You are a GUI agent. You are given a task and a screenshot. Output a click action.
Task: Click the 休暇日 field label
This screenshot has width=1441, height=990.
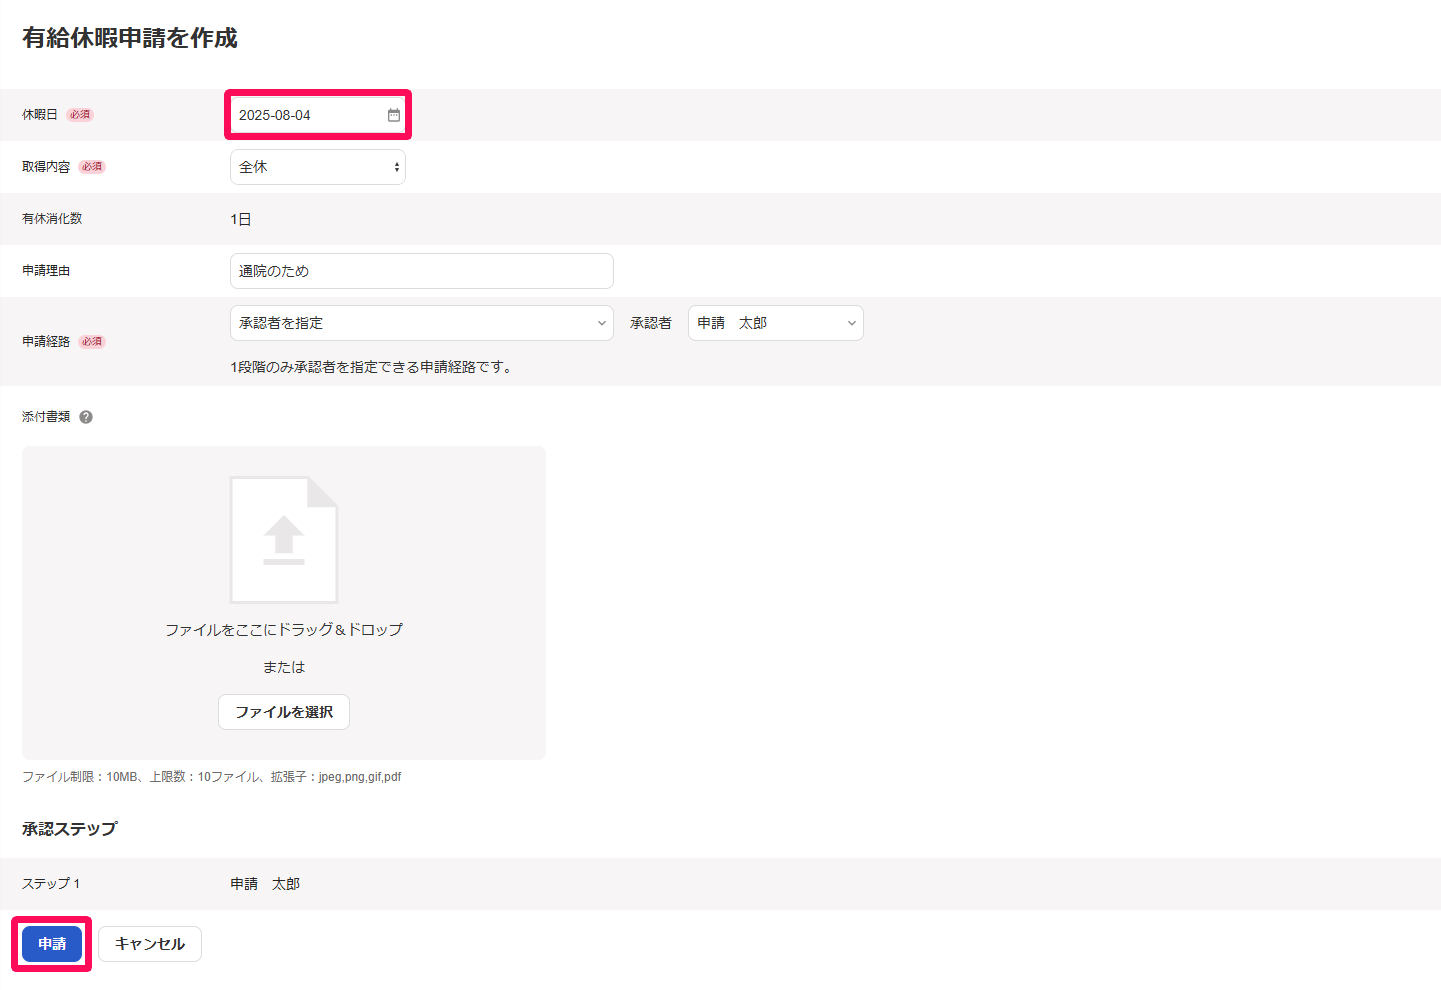40,115
